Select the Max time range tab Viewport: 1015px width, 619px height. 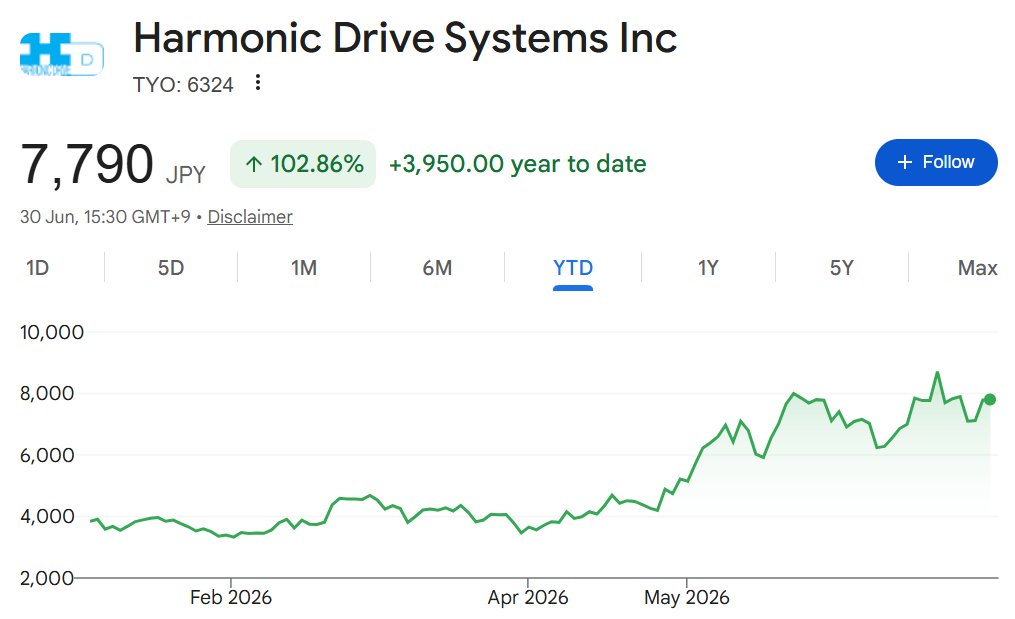[x=977, y=267]
